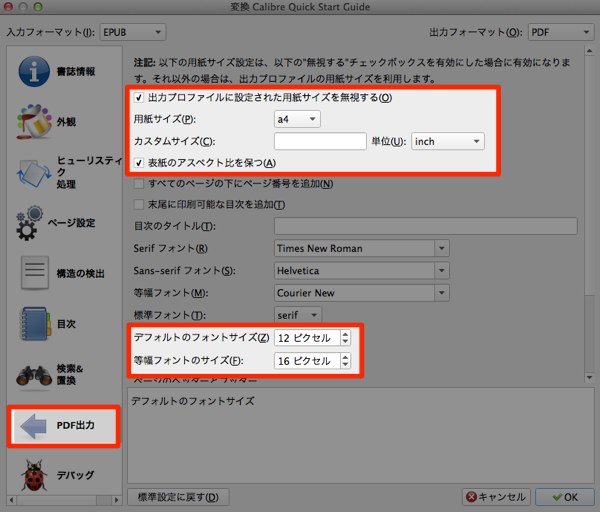
Task: Select the PDF出力 arrow icon
Action: coord(34,426)
